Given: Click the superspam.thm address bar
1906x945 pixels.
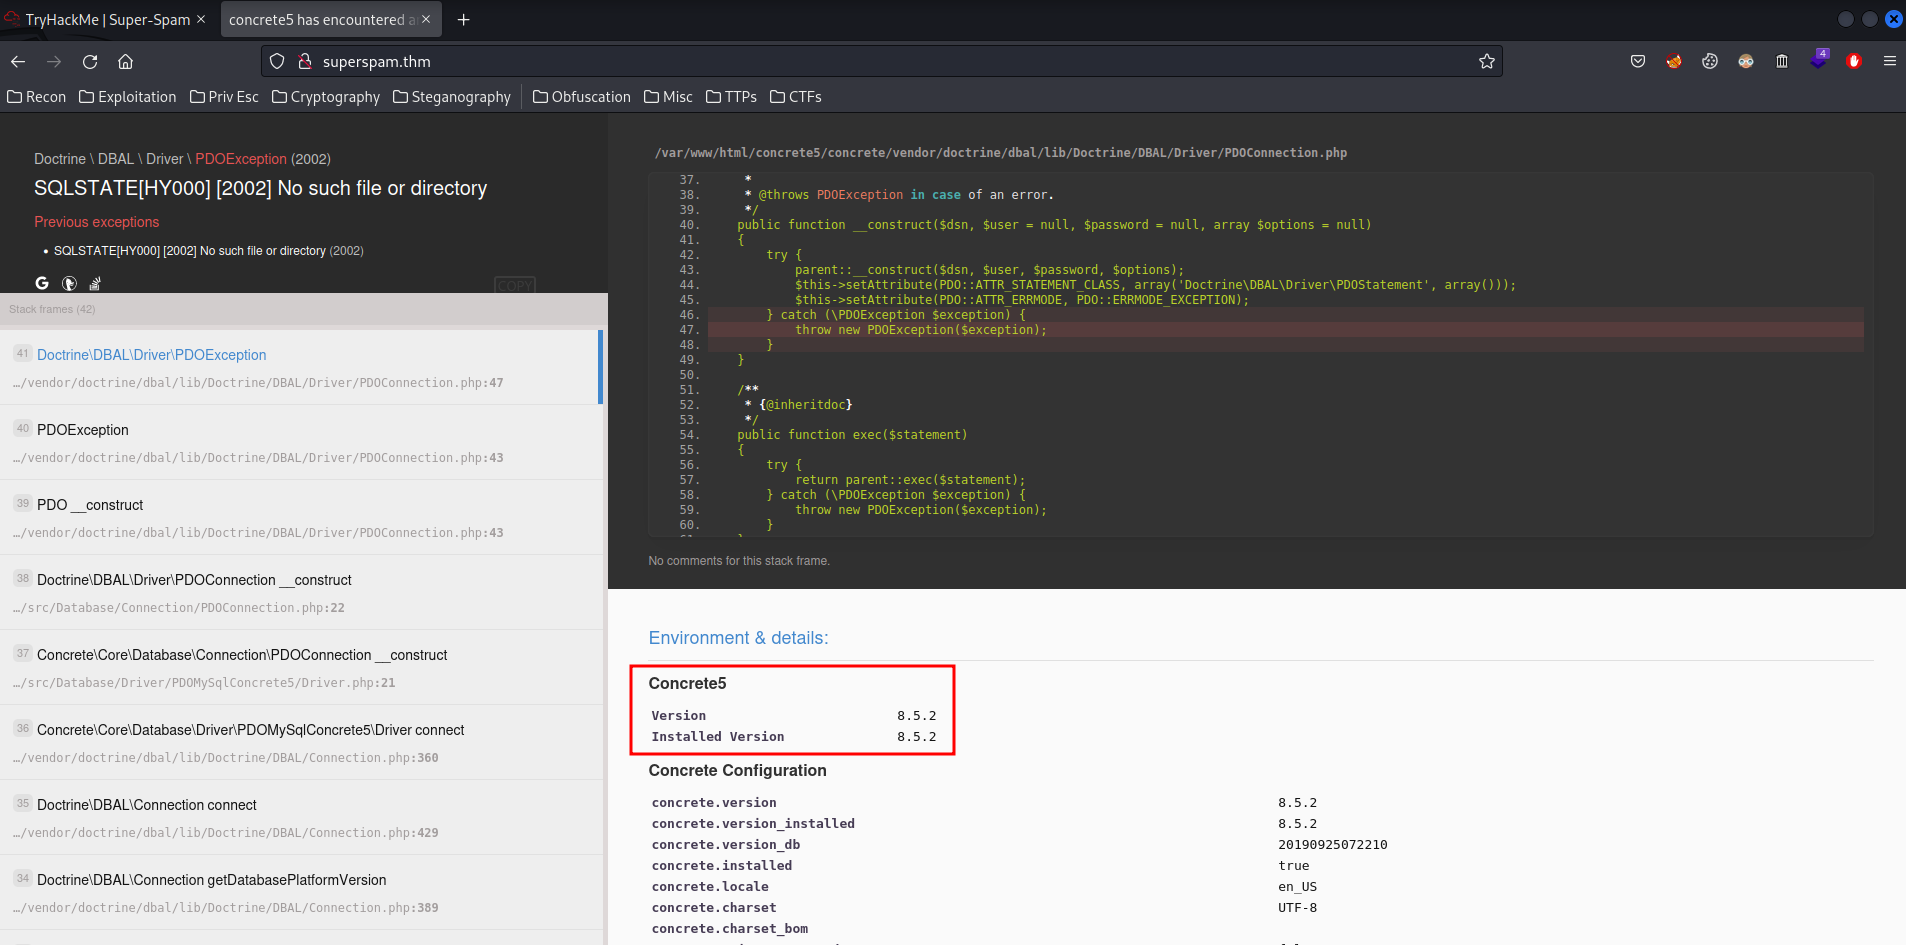Looking at the screenshot, I should point(882,62).
